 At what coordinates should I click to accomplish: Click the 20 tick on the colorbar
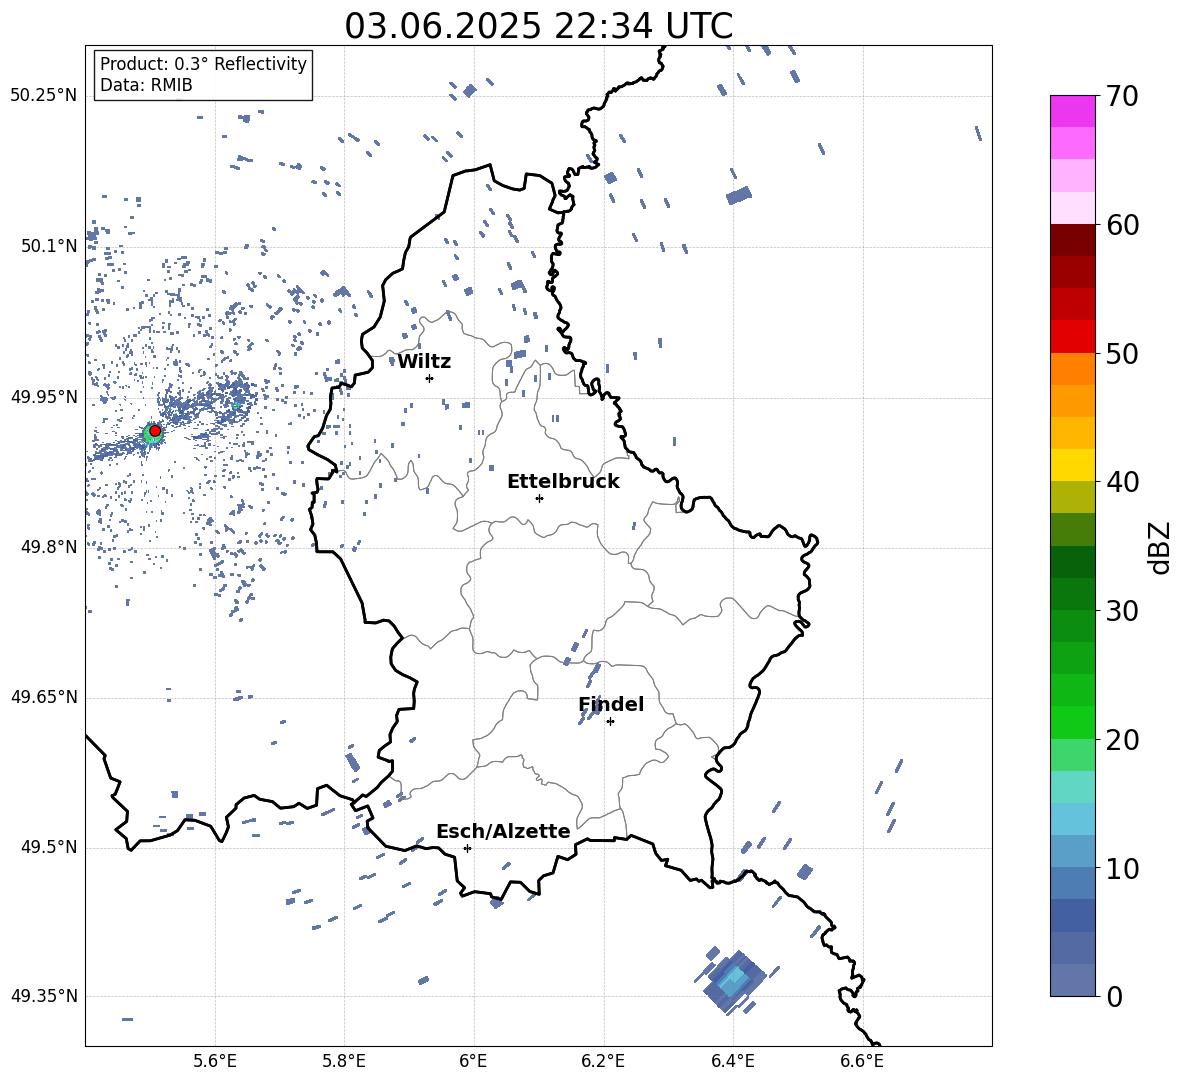click(x=1122, y=739)
